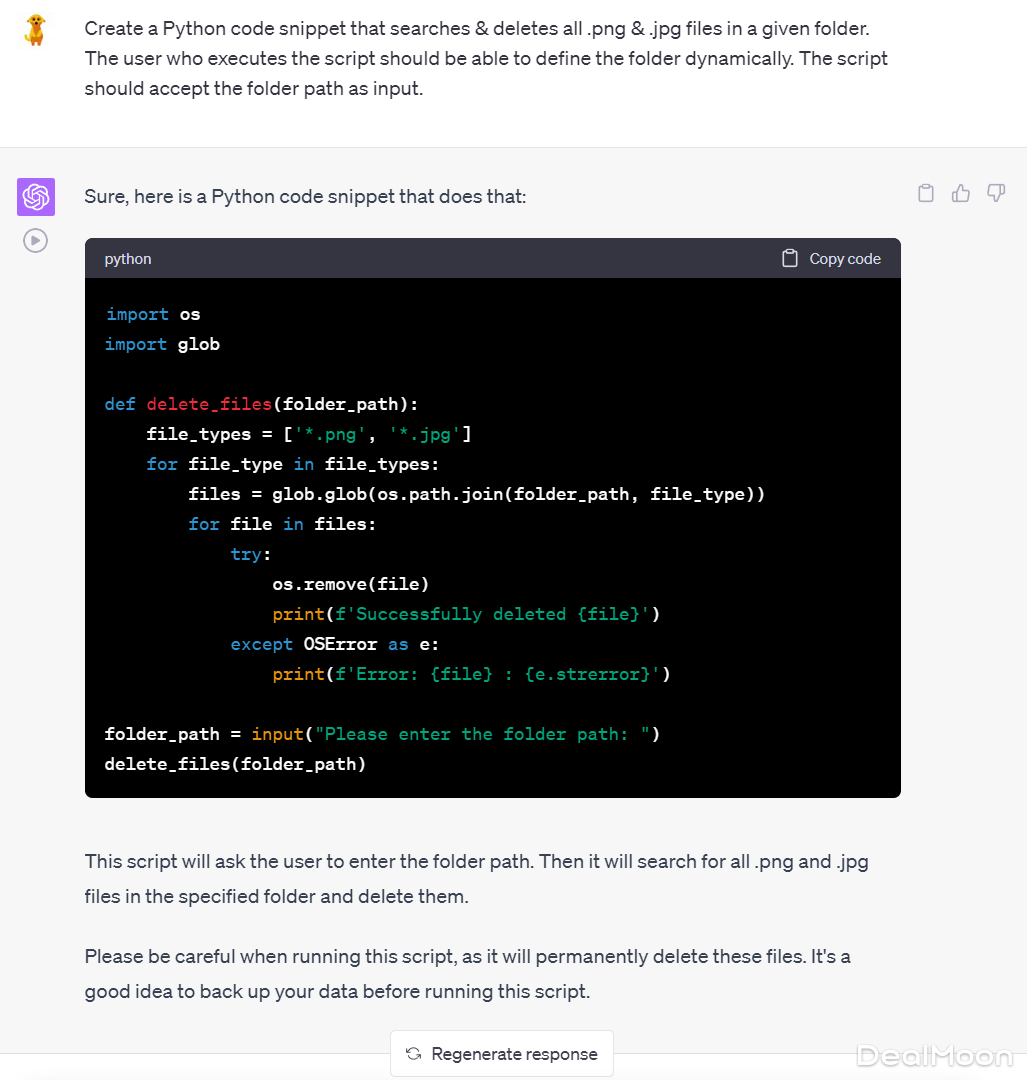Click the os.remove(file) code line
This screenshot has height=1080, width=1027.
point(350,584)
